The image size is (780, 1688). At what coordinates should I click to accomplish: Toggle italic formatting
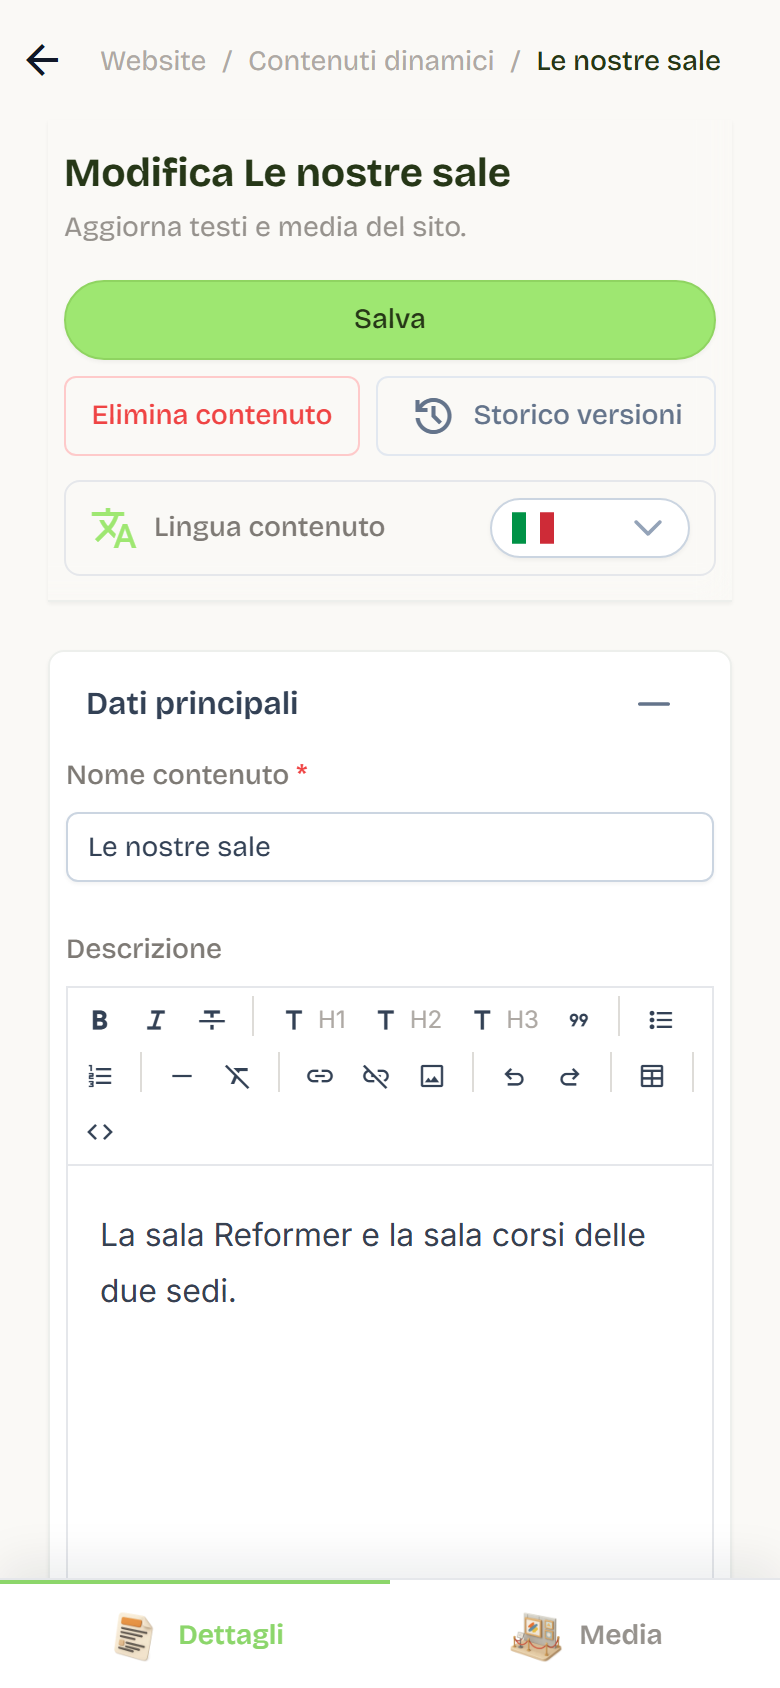pyautogui.click(x=155, y=1020)
